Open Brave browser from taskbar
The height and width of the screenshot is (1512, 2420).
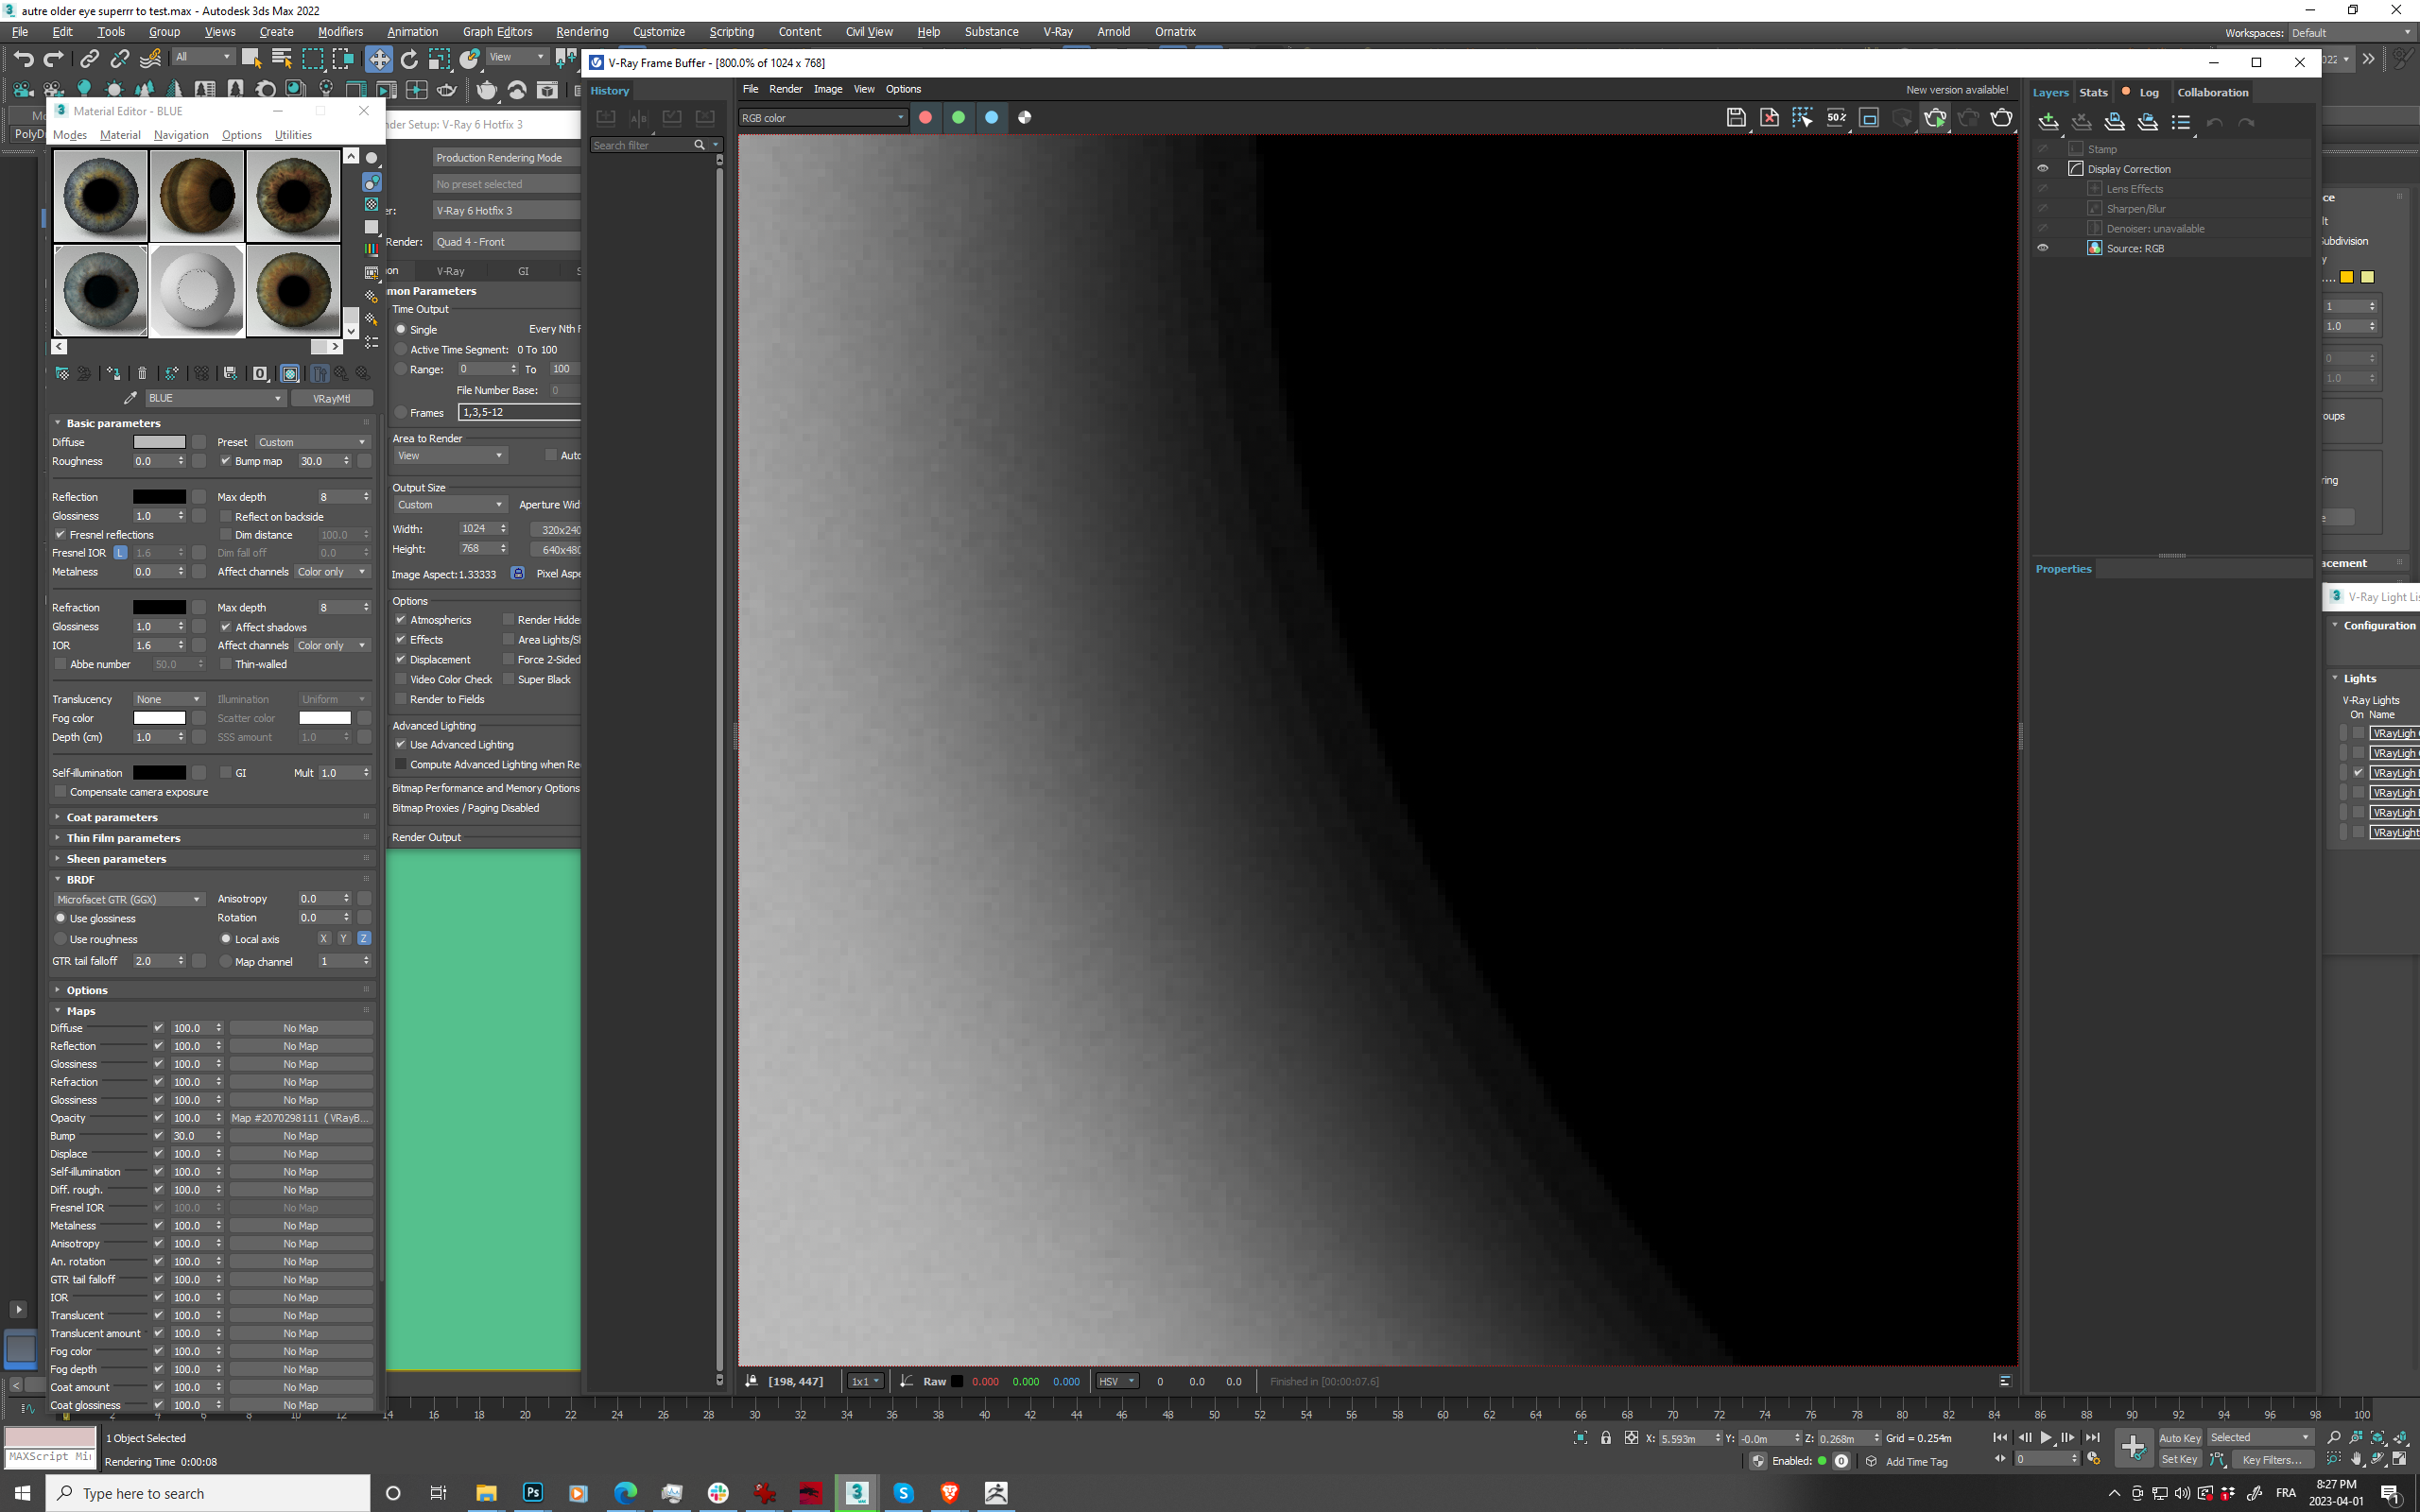[x=949, y=1492]
